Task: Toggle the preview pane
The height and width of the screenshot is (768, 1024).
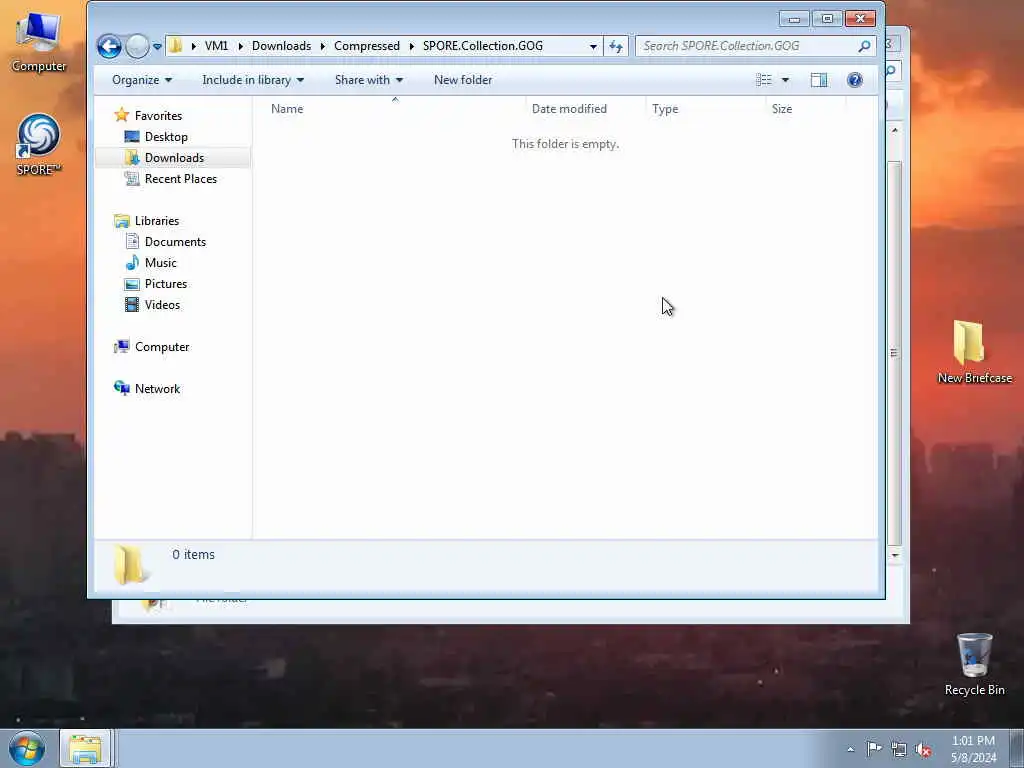Action: point(819,80)
